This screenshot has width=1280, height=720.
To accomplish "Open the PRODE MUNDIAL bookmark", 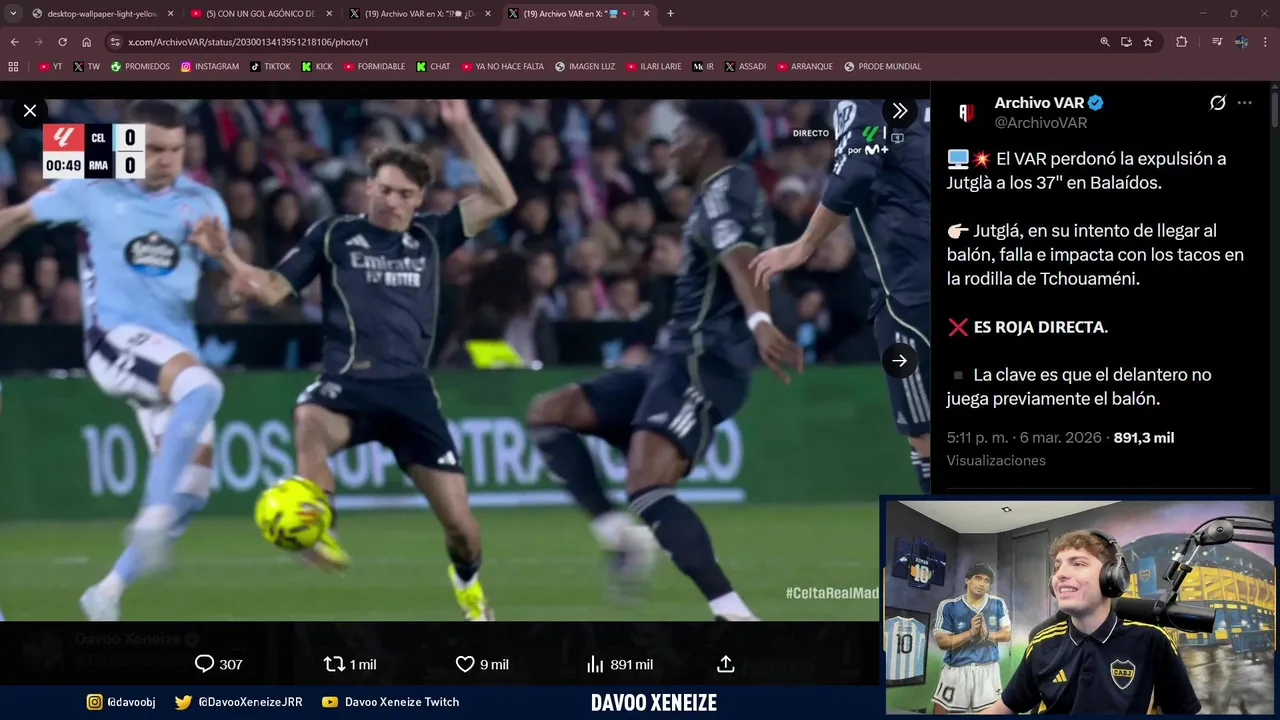I will pos(883,67).
